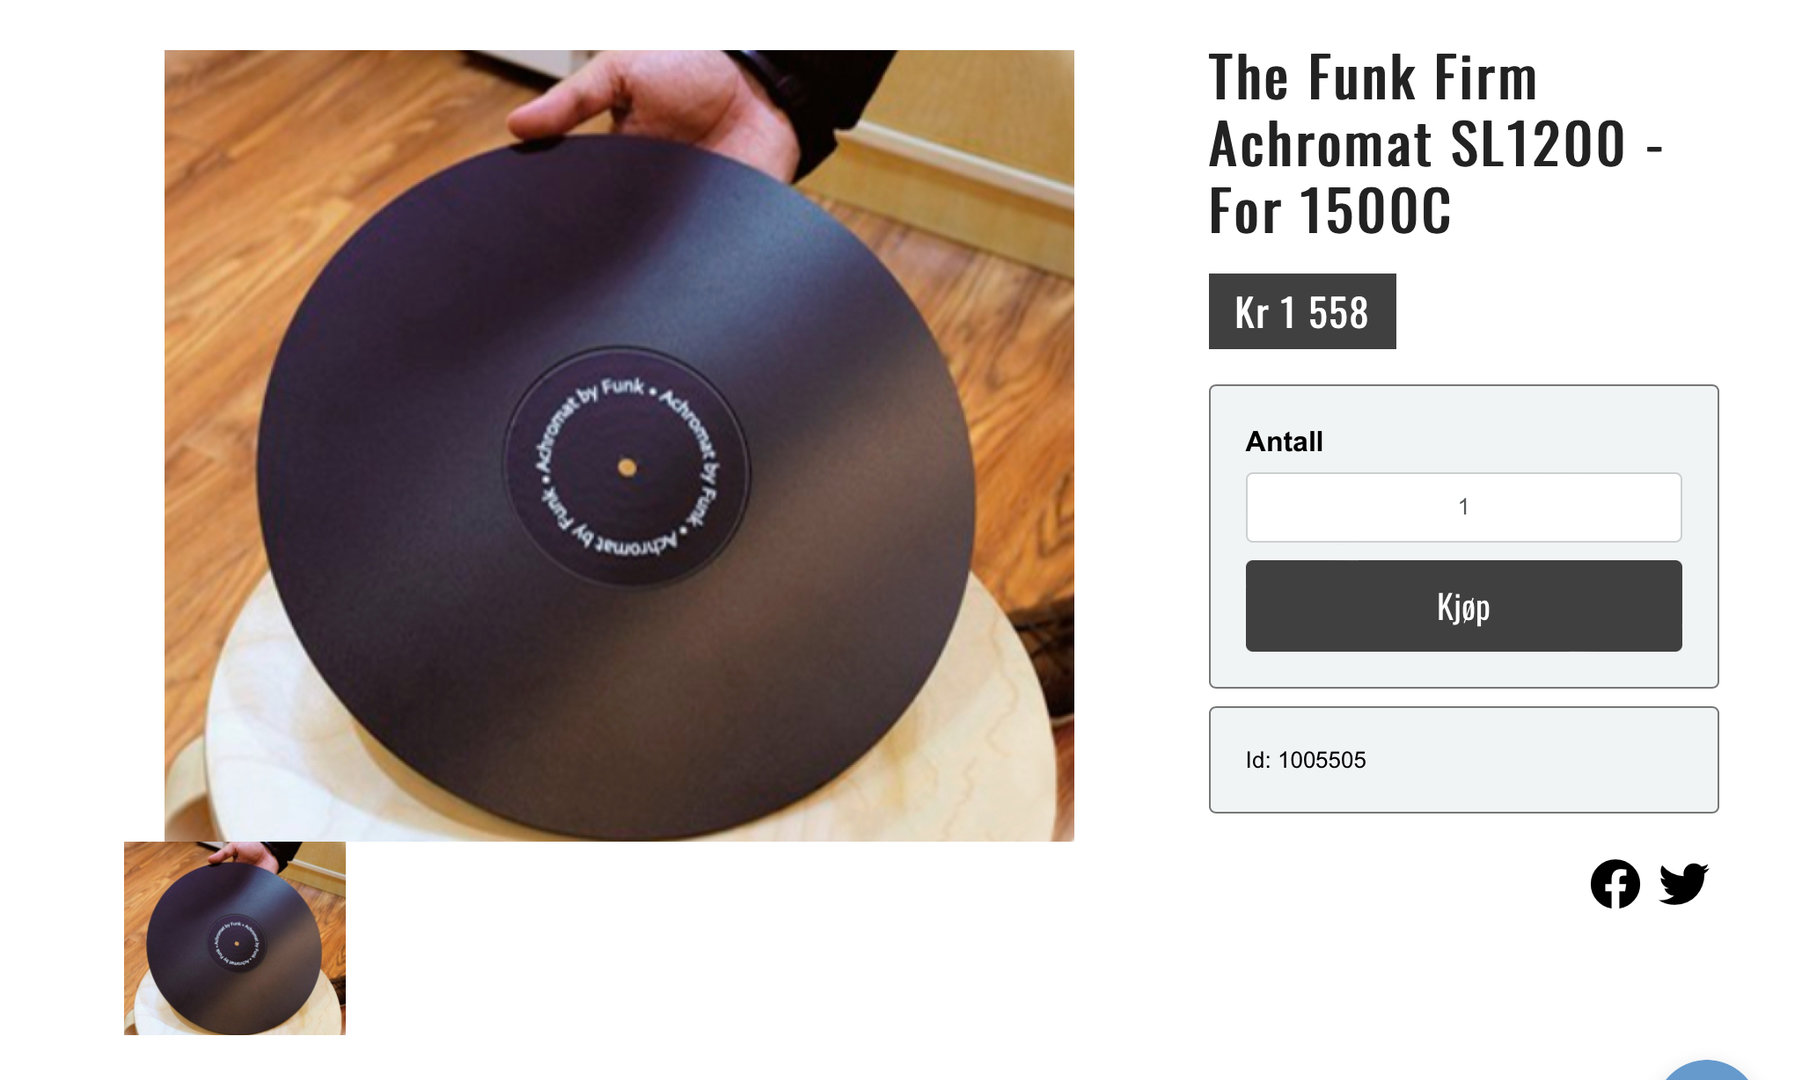The height and width of the screenshot is (1080, 1802).
Task: Click the Antall label above the quantity field
Action: pyautogui.click(x=1284, y=441)
